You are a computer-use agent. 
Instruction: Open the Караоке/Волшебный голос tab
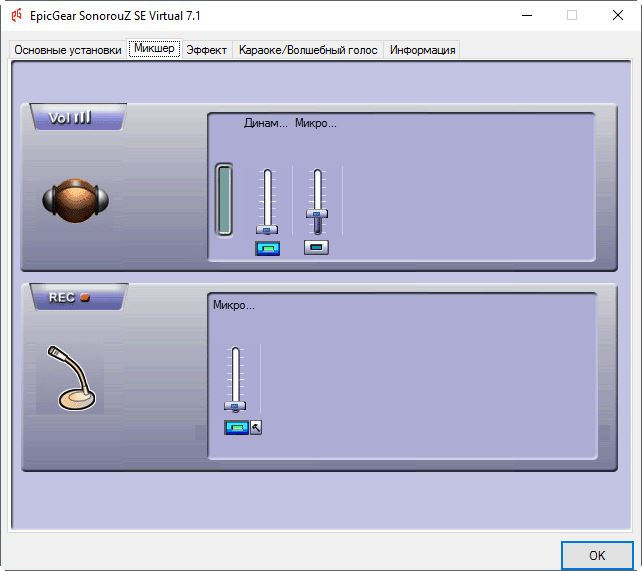[x=308, y=50]
